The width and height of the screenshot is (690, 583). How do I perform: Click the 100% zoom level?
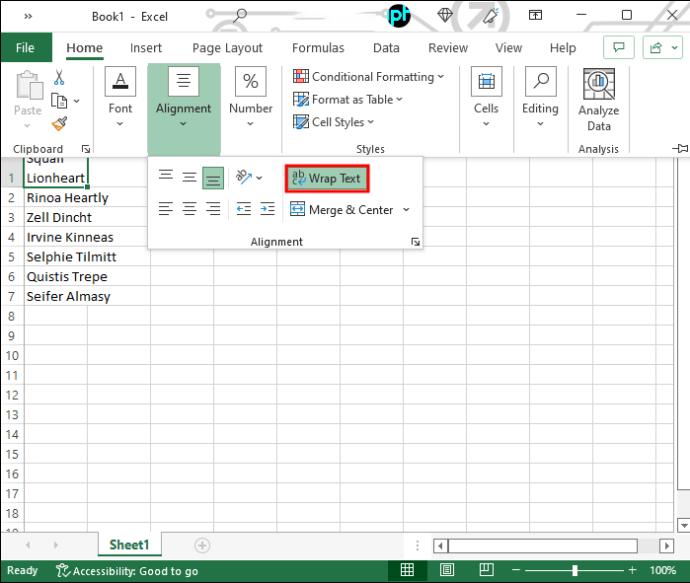pyautogui.click(x=663, y=570)
